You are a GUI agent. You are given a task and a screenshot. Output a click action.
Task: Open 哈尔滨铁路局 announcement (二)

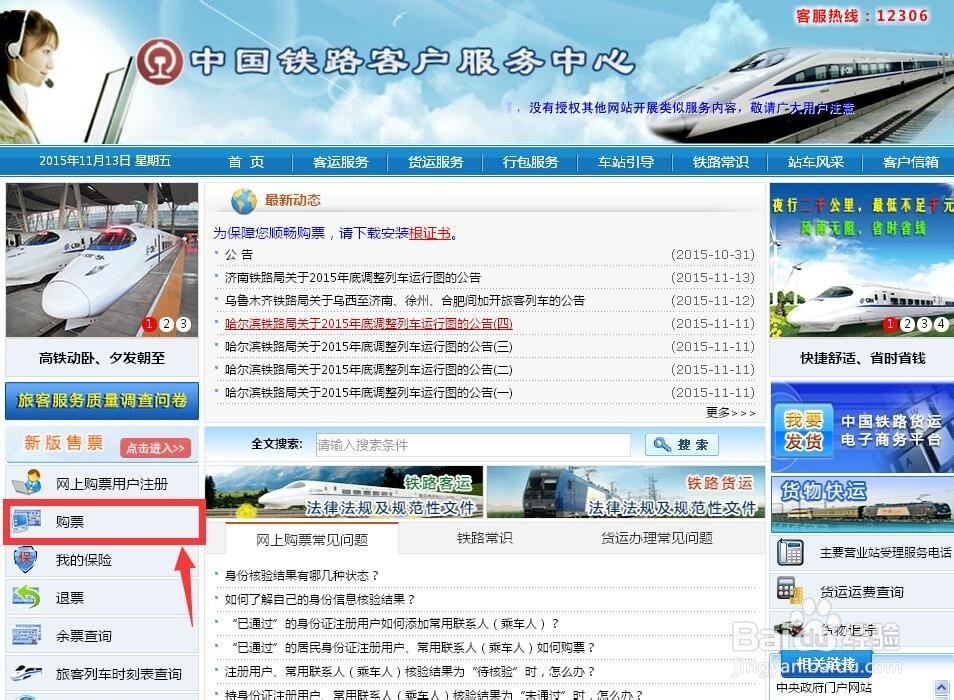click(369, 370)
